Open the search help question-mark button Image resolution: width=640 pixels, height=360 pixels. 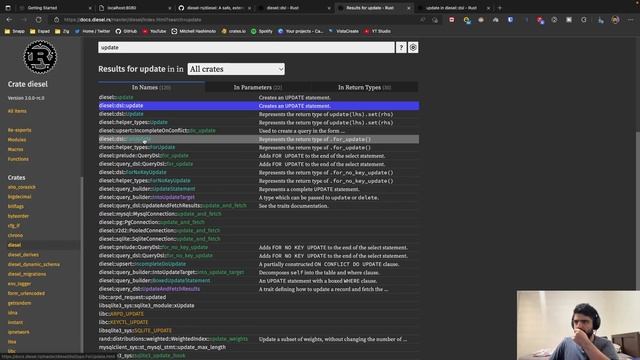point(401,48)
